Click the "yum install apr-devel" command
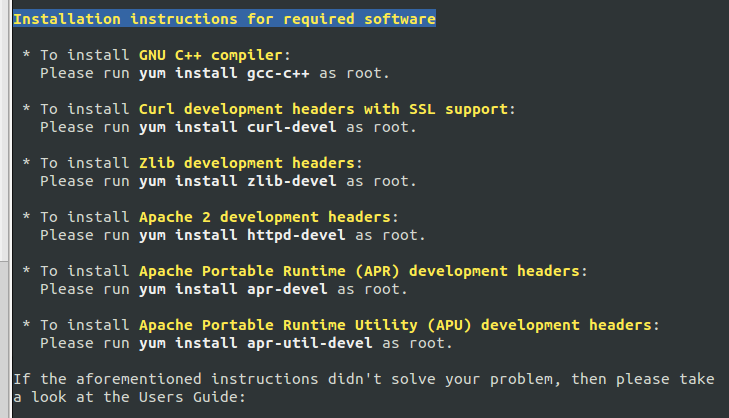729x418 pixels. coord(233,289)
